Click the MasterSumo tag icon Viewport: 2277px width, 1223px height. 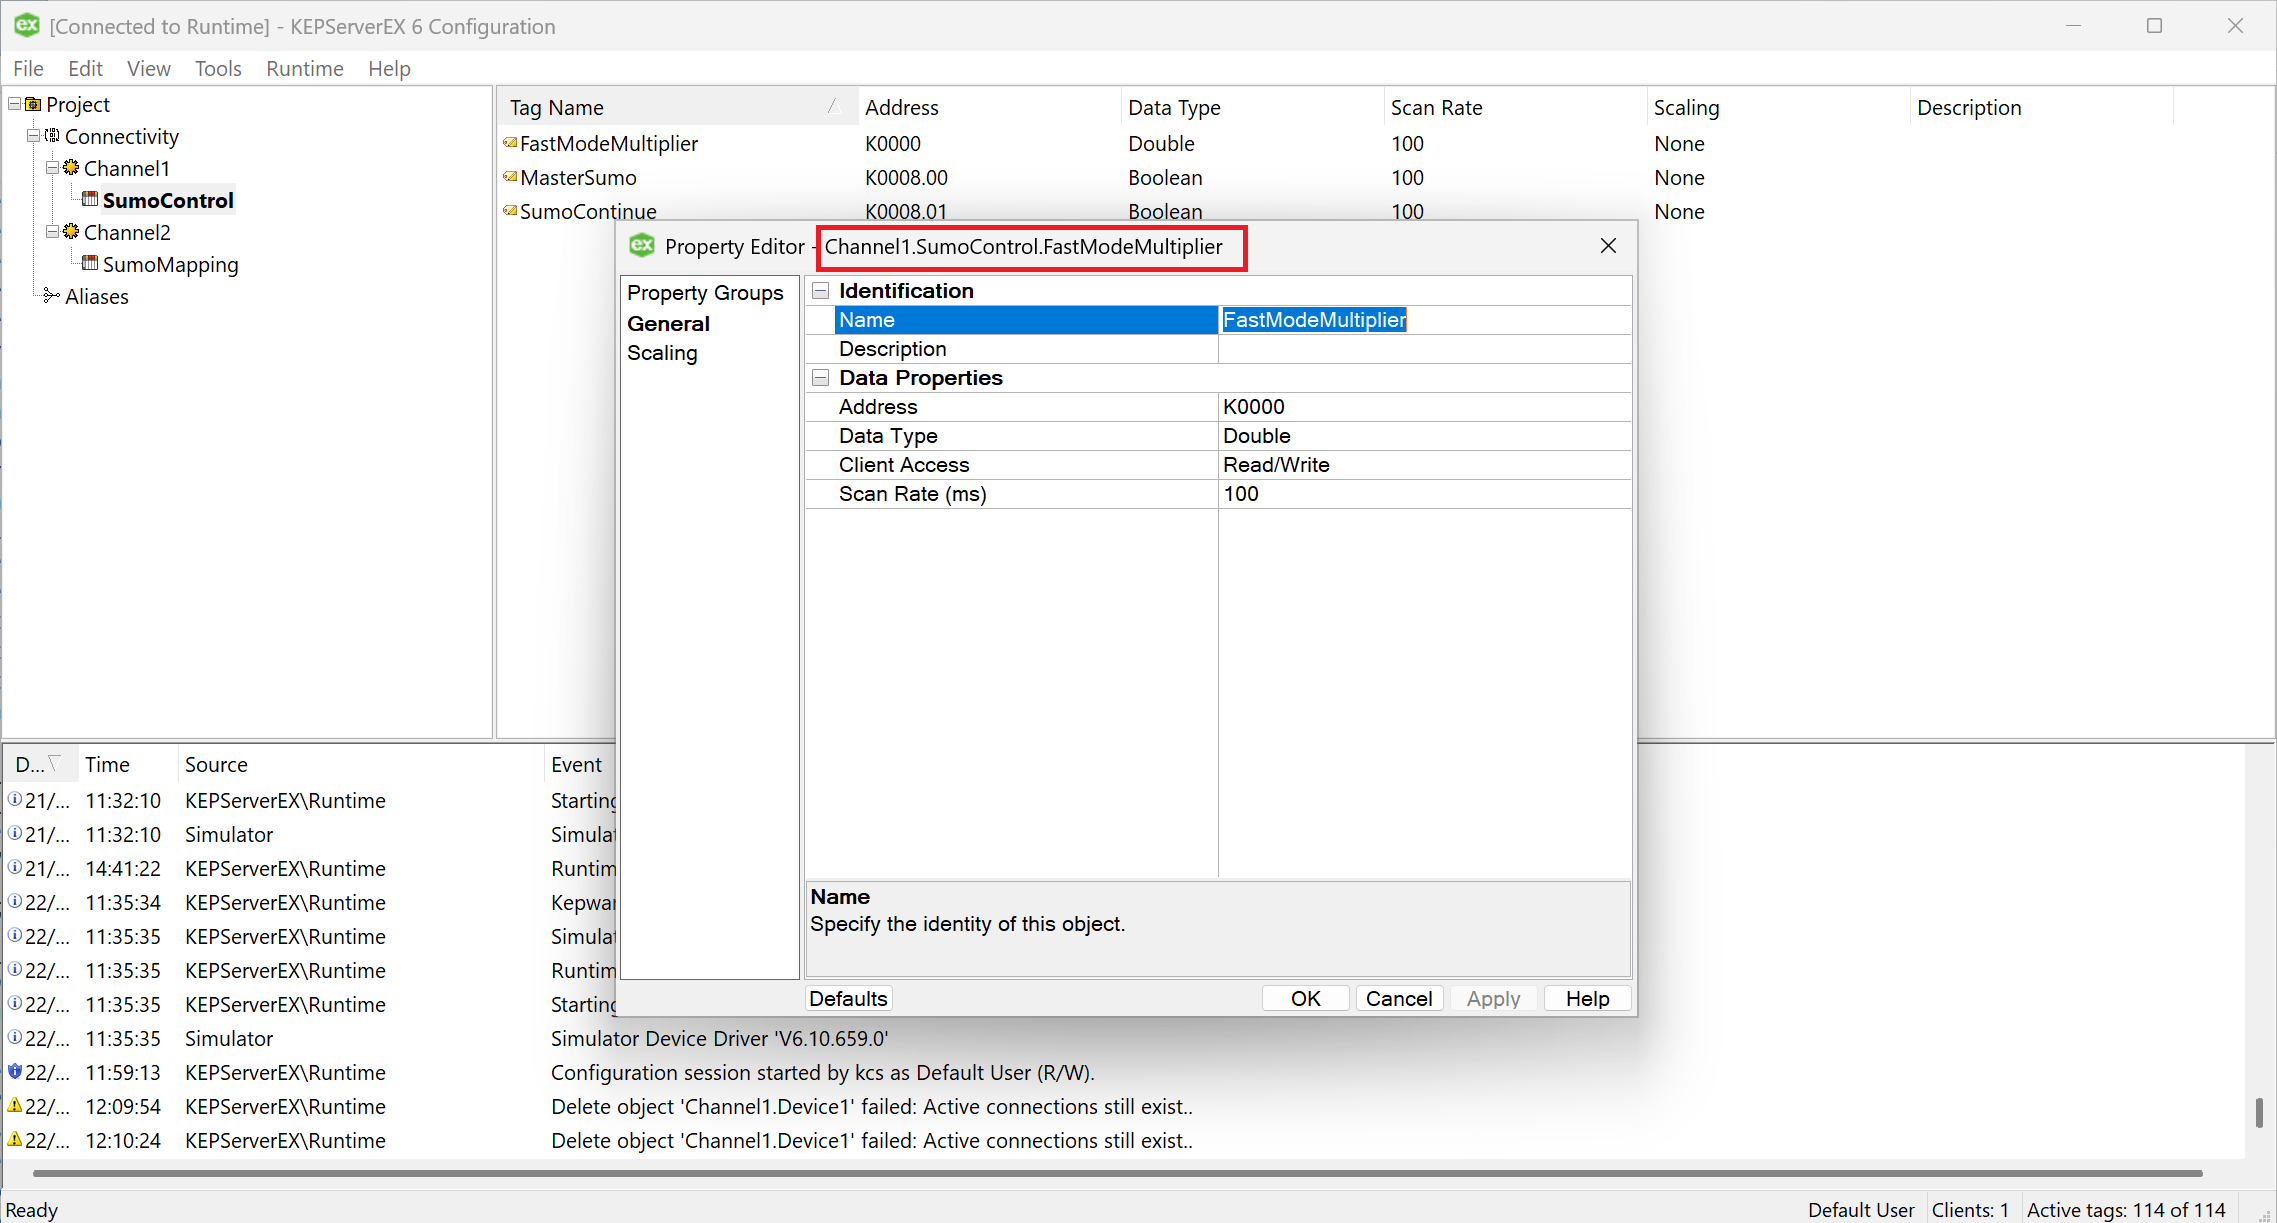tap(510, 177)
